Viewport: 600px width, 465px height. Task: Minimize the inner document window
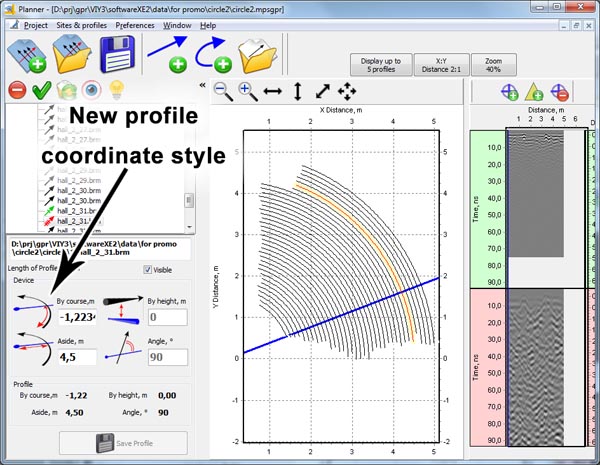(x=564, y=26)
